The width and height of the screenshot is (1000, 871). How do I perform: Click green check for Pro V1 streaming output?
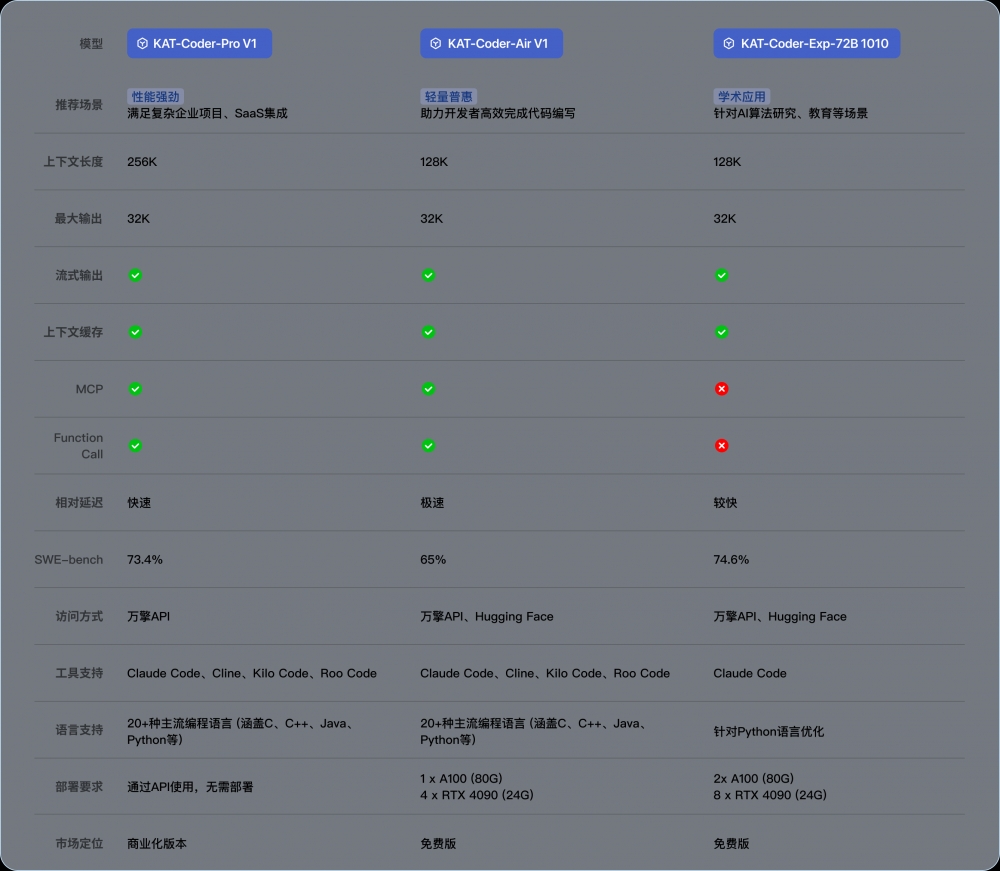pyautogui.click(x=135, y=275)
